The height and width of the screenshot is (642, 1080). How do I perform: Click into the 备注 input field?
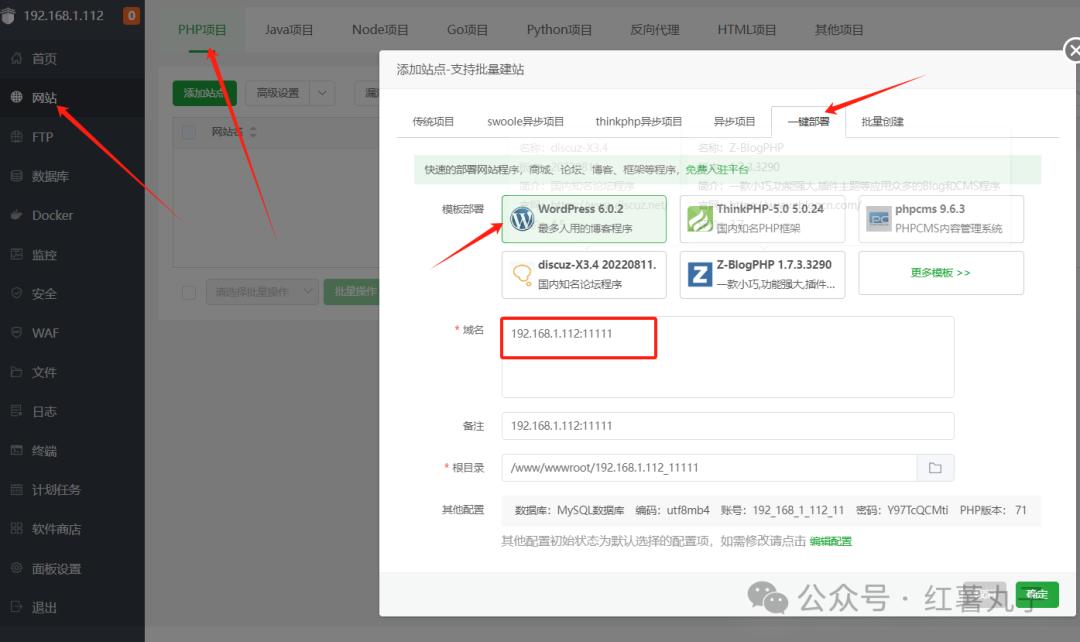pos(728,426)
